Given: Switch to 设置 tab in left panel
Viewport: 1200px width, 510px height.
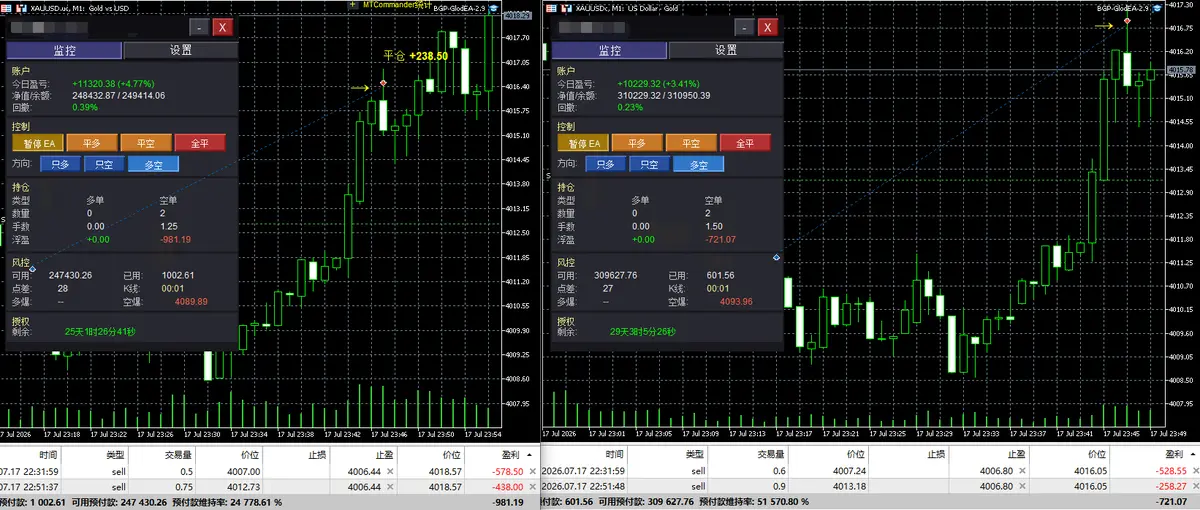Looking at the screenshot, I should (x=180, y=50).
